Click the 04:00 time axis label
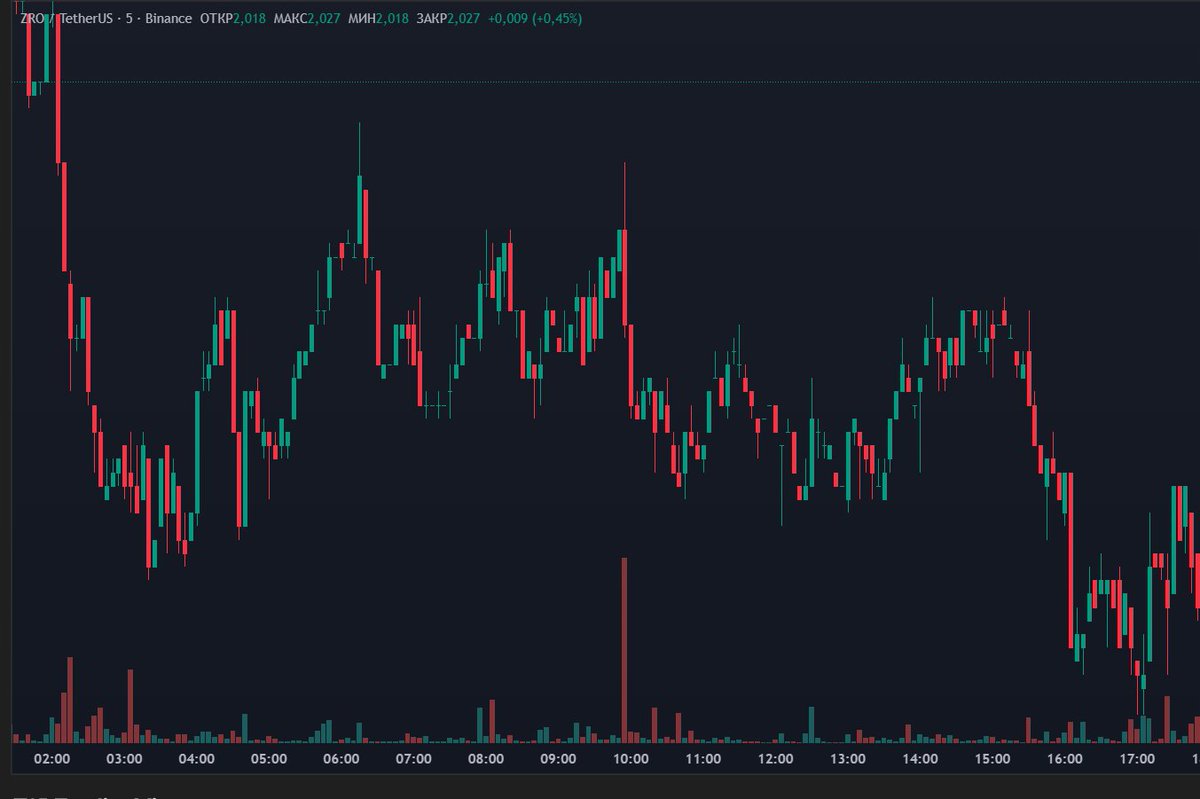This screenshot has height=799, width=1200. tap(196, 759)
